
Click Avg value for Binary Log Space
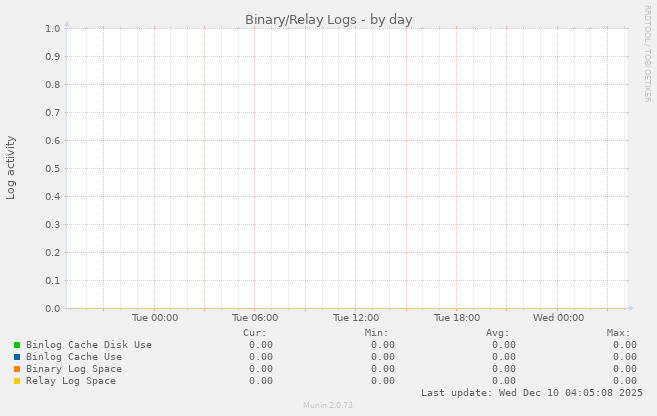(x=504, y=369)
